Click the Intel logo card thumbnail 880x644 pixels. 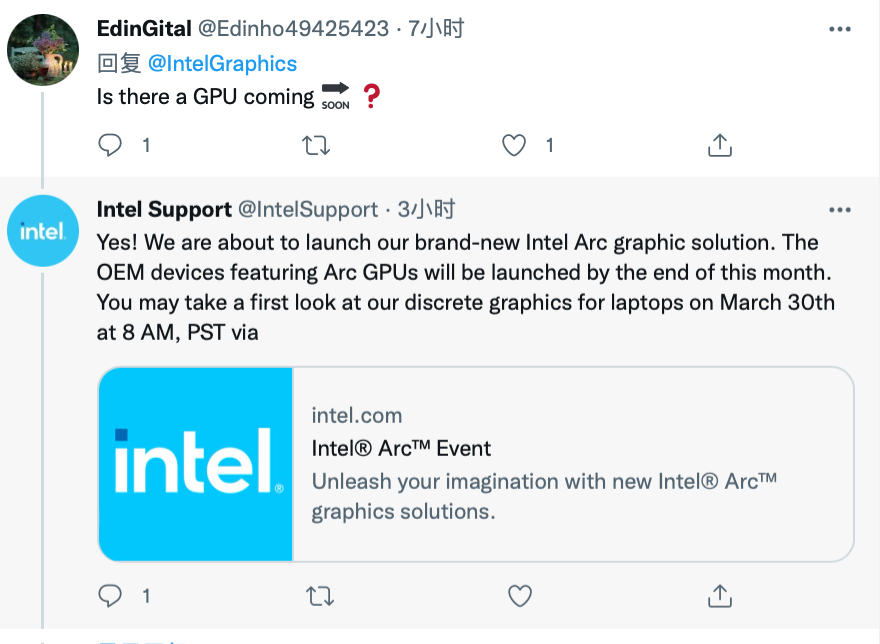(x=196, y=464)
